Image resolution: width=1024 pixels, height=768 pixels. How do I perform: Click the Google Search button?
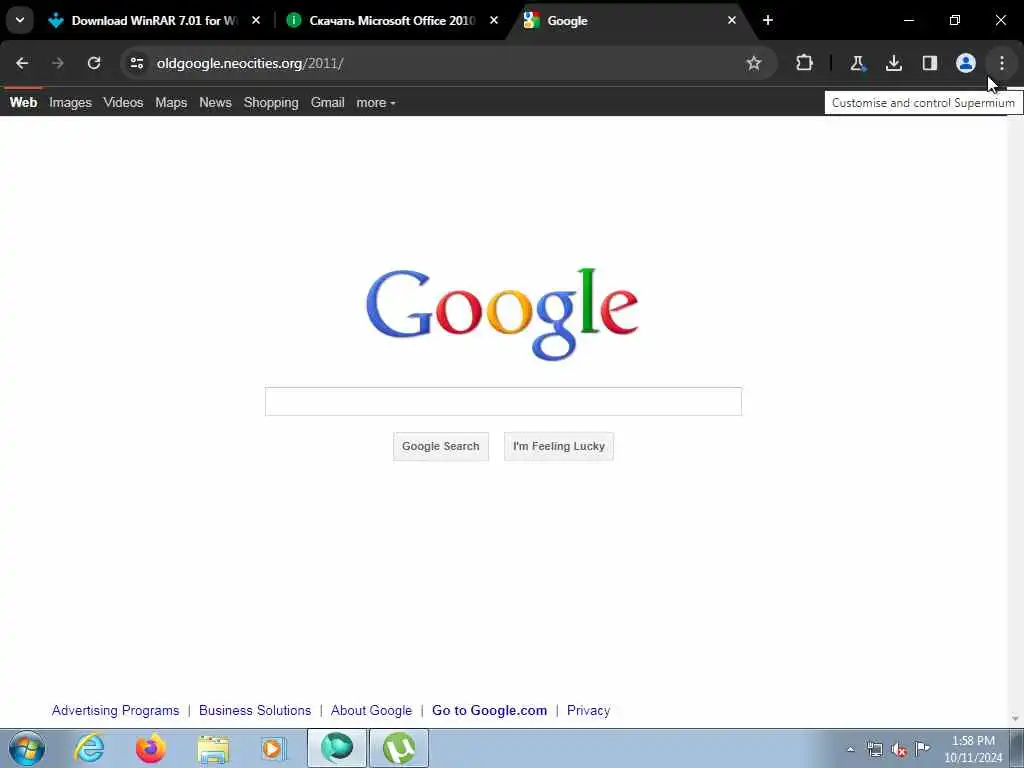(x=441, y=446)
